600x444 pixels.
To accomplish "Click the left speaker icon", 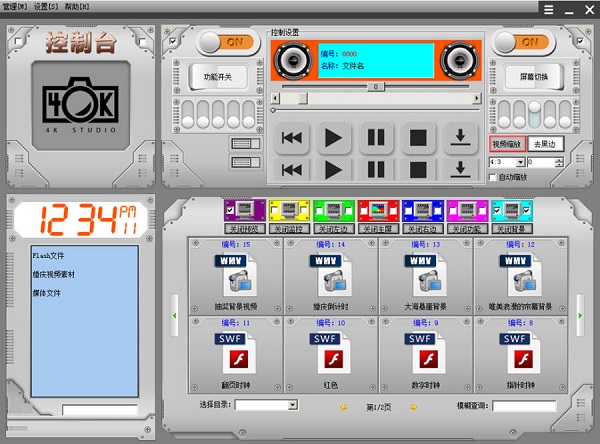I will coord(293,60).
